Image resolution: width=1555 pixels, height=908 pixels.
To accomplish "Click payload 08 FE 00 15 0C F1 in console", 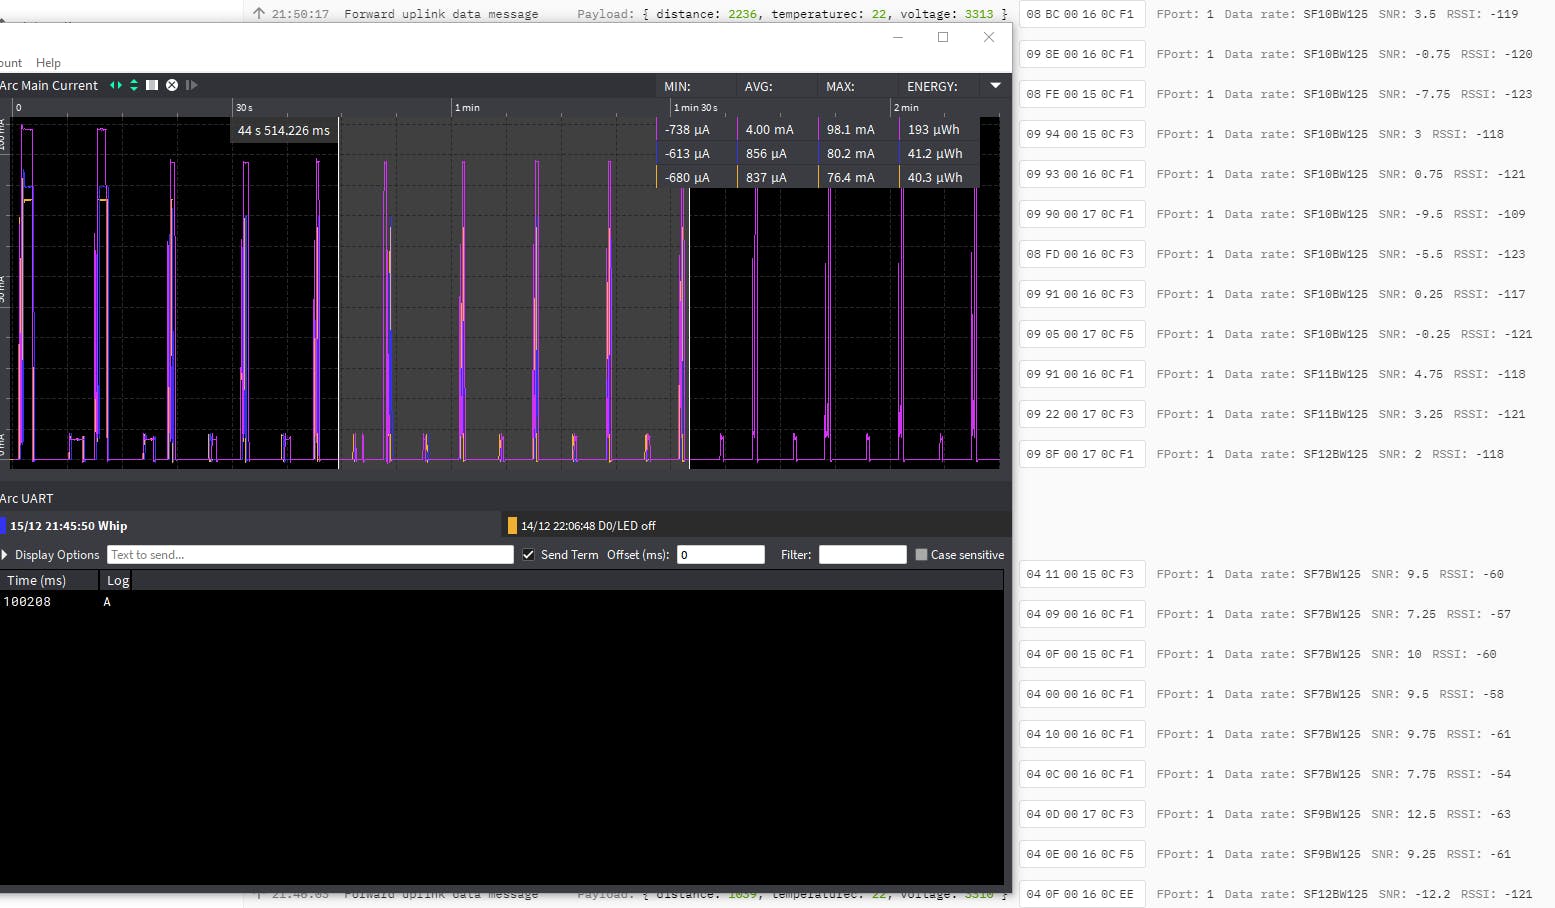I will (x=1080, y=94).
